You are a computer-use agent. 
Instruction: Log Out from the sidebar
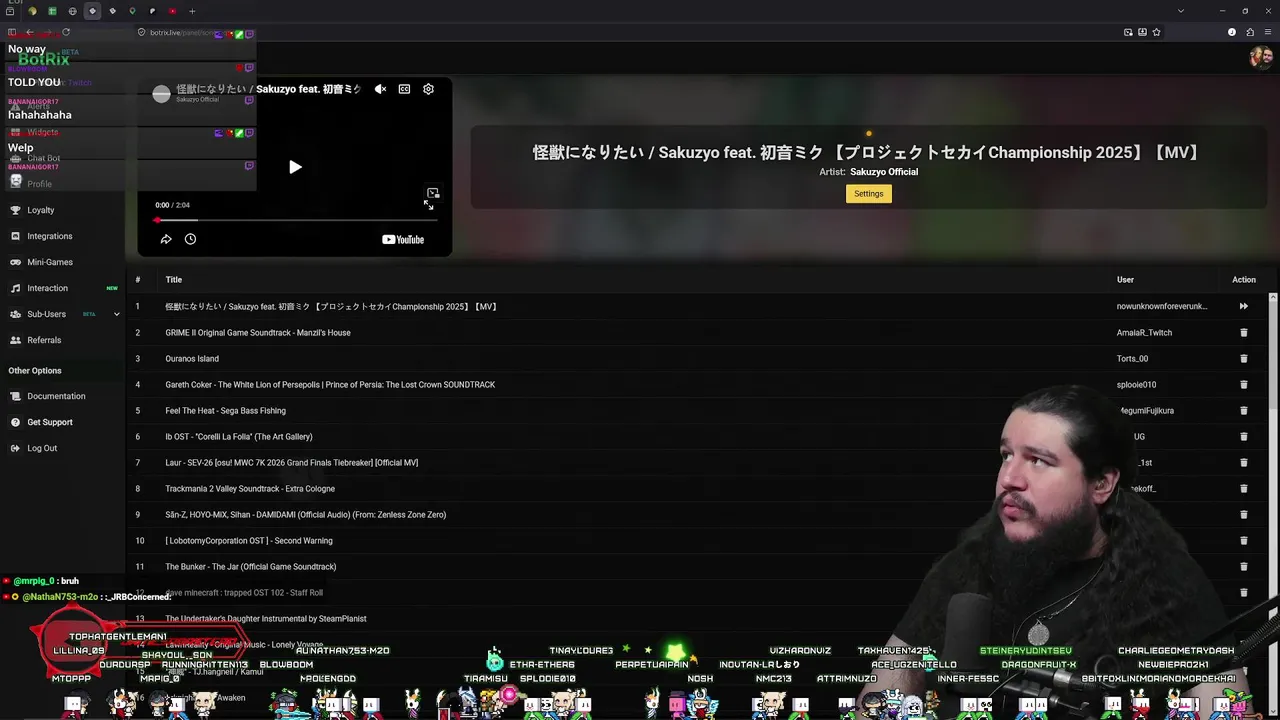click(x=42, y=448)
